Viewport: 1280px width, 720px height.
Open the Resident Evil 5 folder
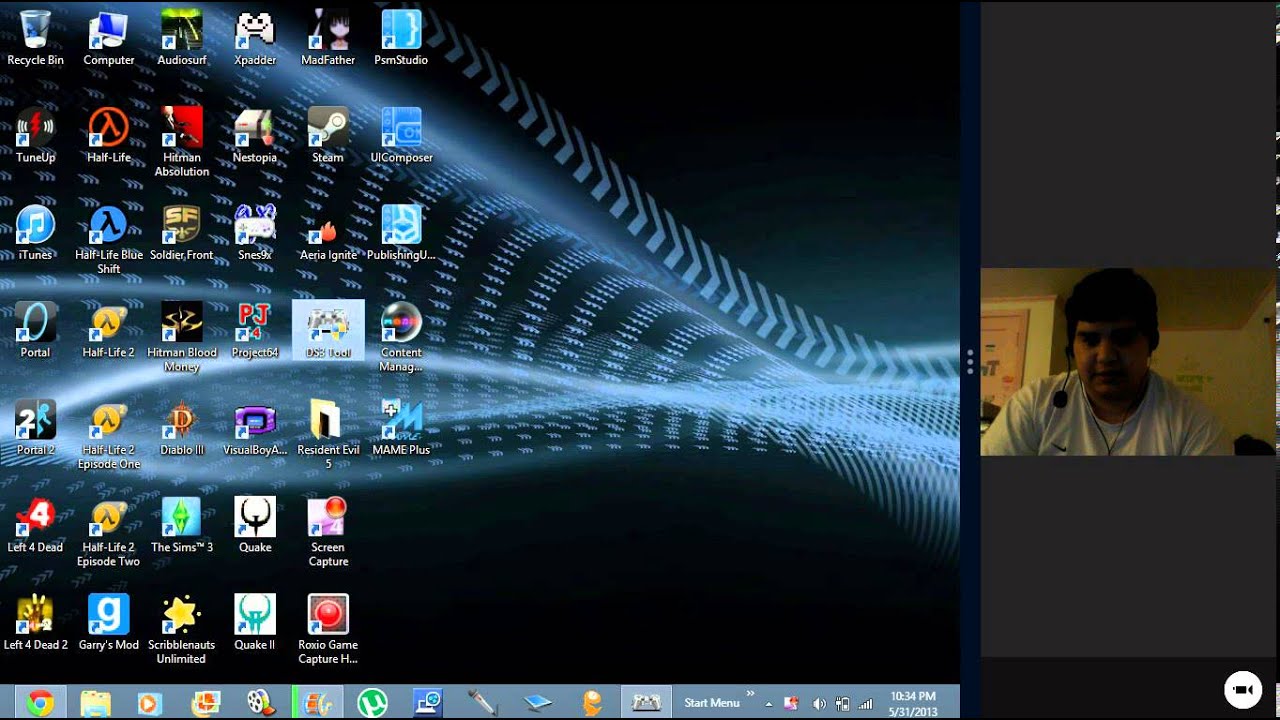coord(328,436)
